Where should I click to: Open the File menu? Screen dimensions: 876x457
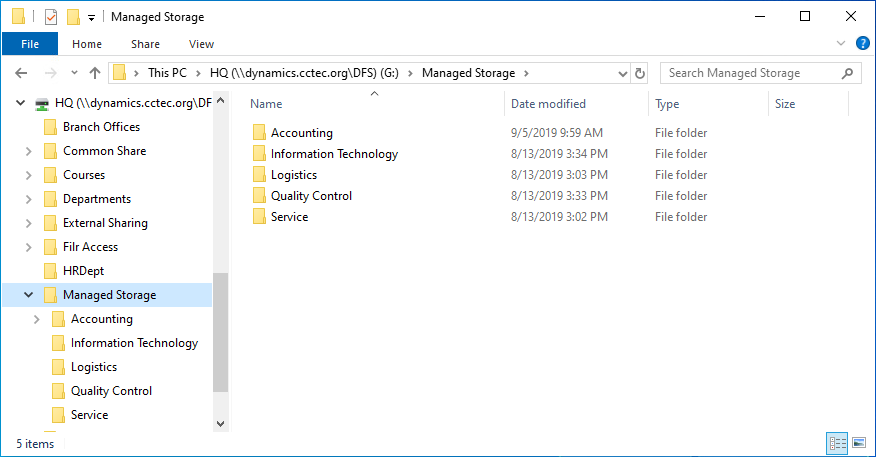(x=30, y=44)
